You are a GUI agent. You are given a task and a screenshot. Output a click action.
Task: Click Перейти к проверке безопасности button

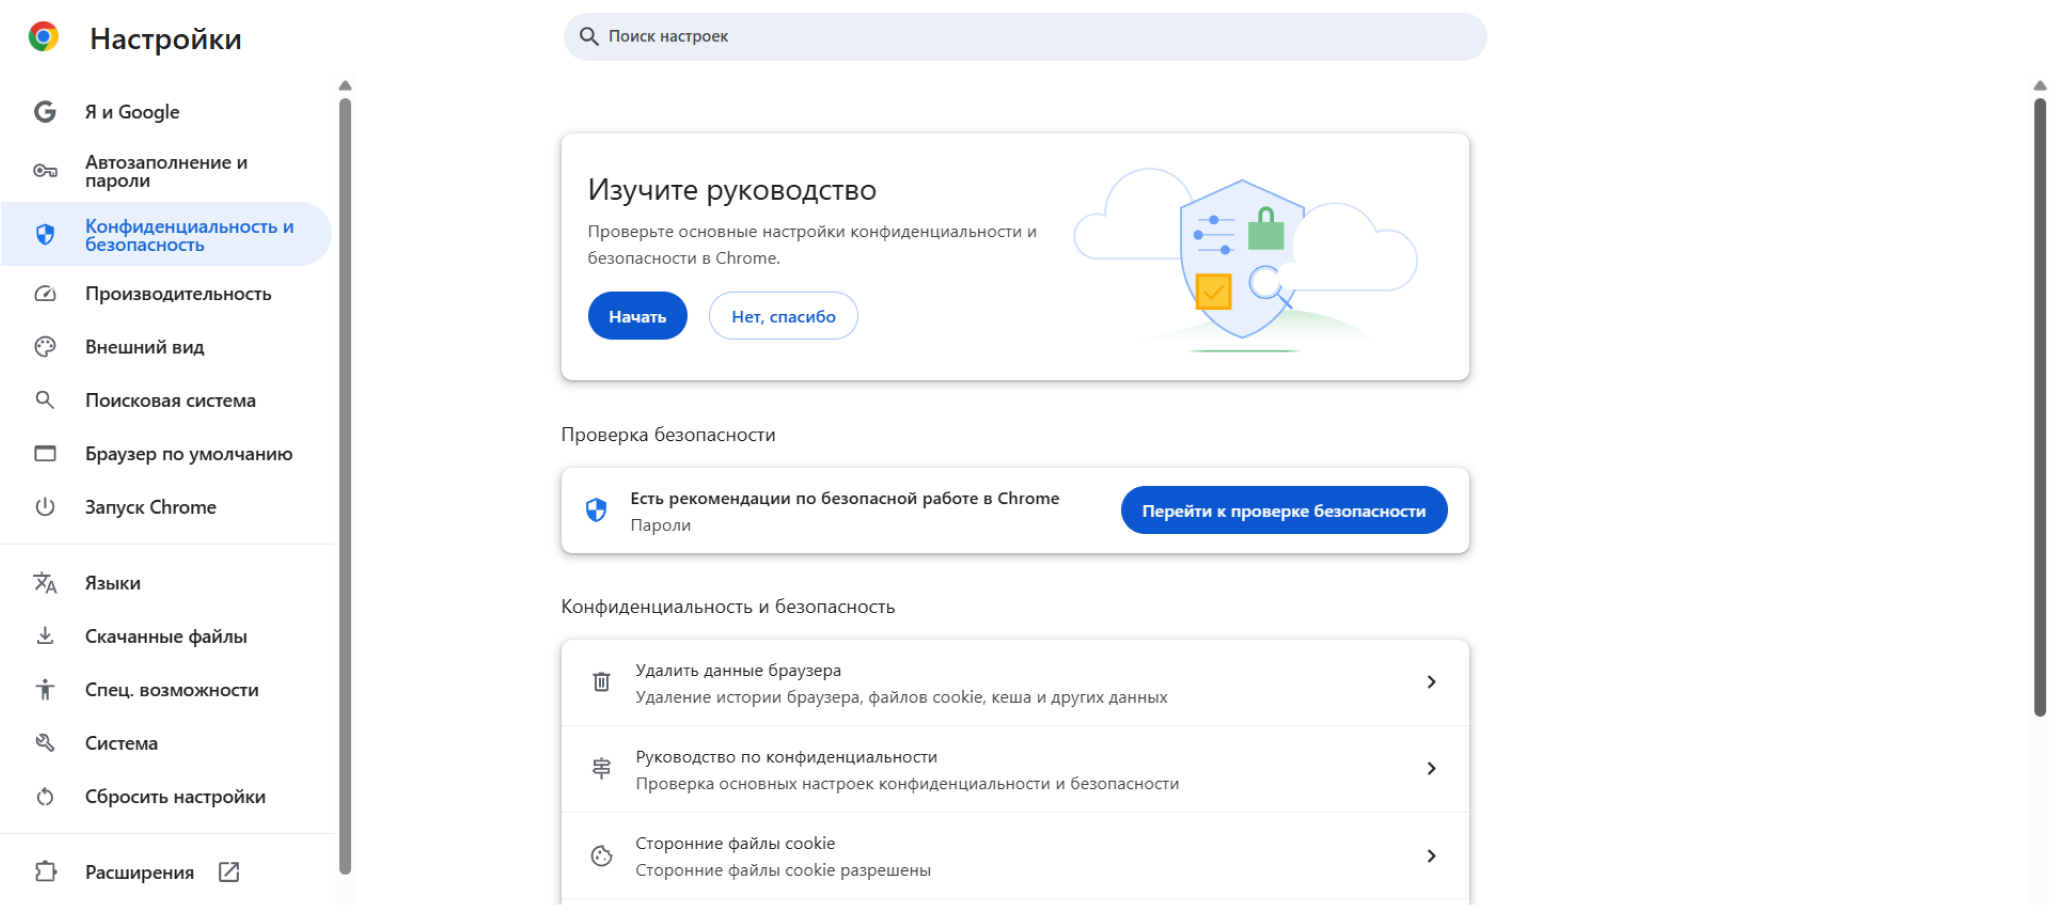pos(1283,511)
